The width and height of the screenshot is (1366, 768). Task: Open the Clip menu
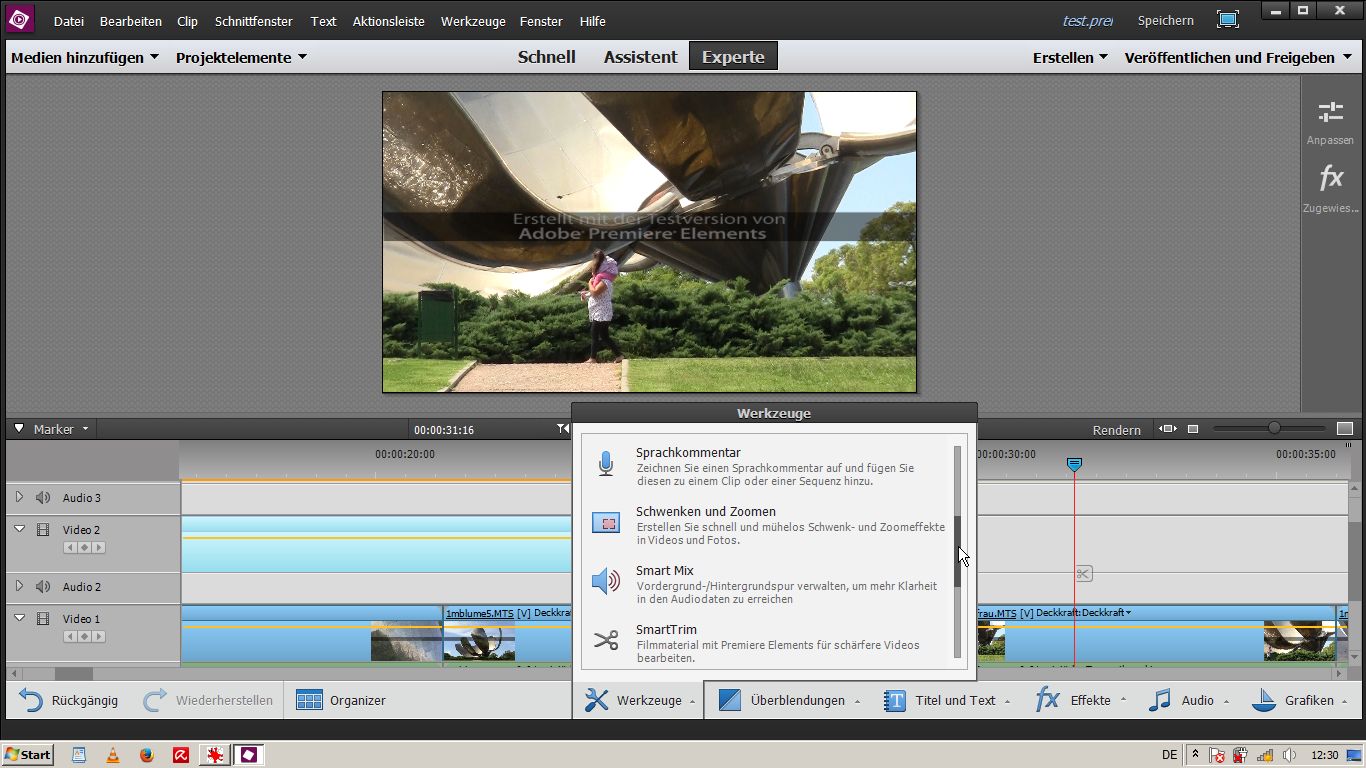187,21
